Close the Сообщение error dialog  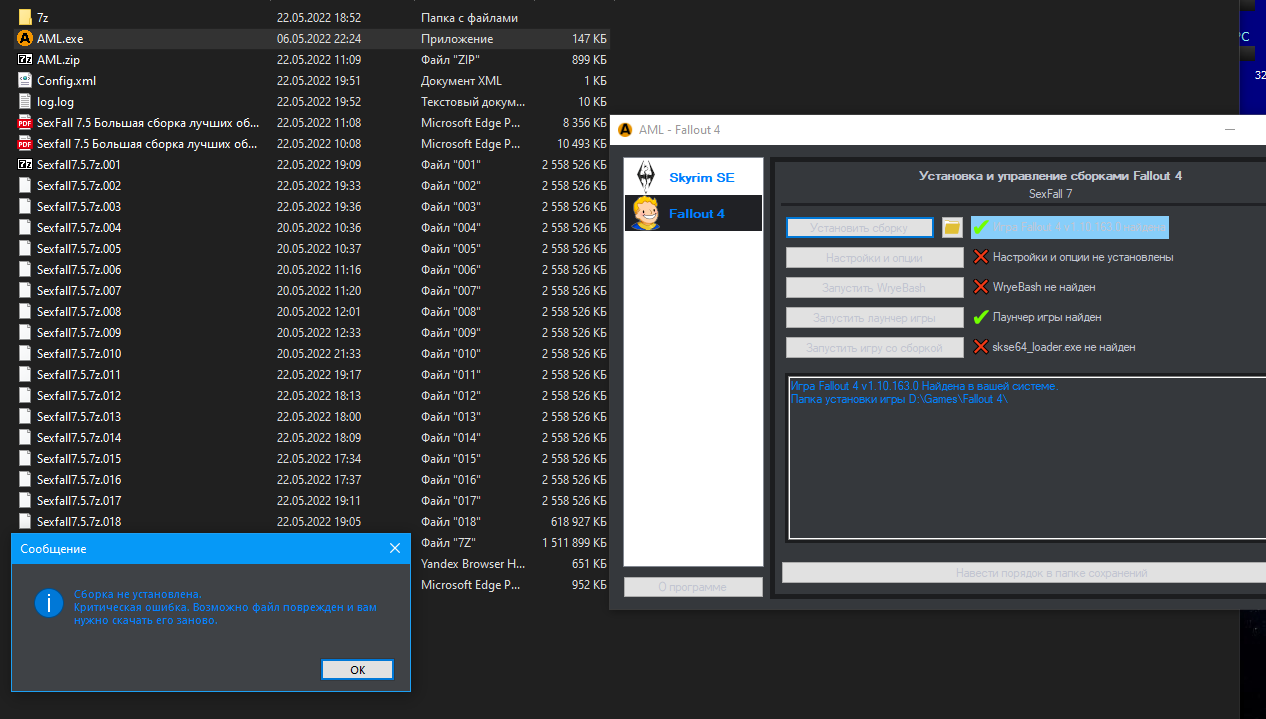point(395,549)
